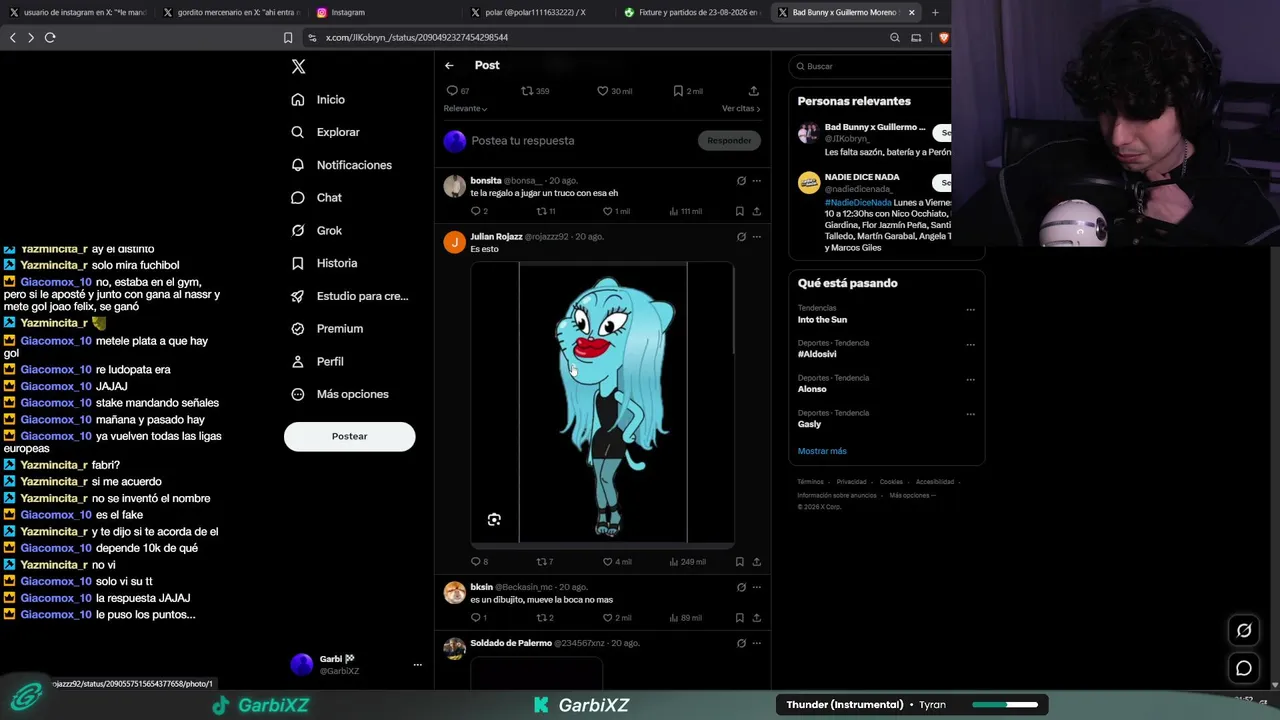Share Julian Rojazz's reply
This screenshot has width=1280, height=720.
(756, 561)
